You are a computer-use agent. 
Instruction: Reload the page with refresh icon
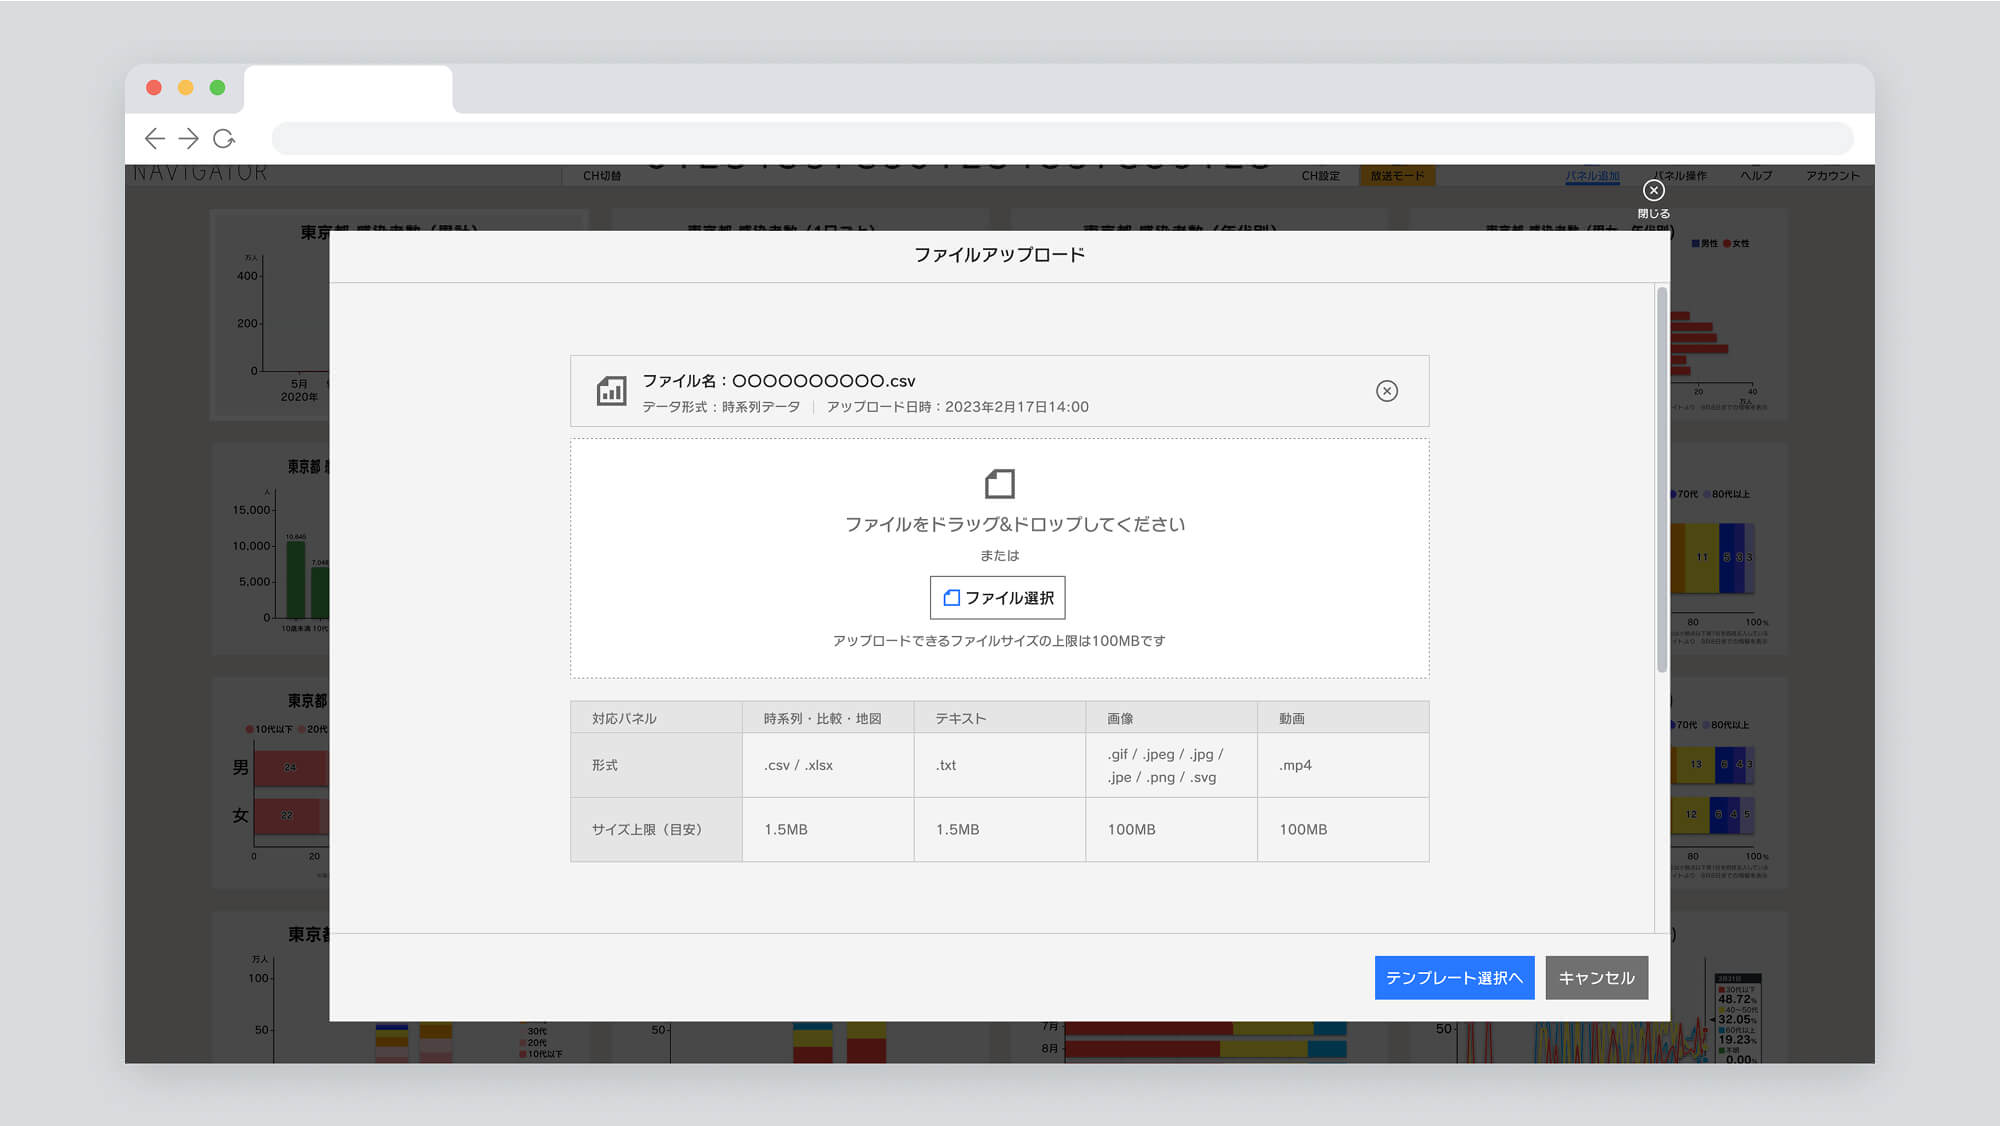click(x=224, y=139)
